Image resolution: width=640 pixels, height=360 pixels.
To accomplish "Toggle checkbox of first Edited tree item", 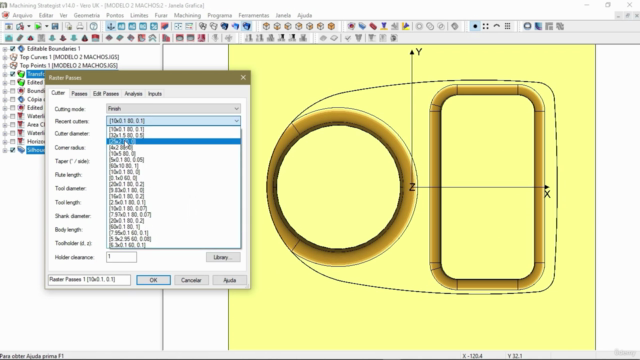I will point(13,82).
